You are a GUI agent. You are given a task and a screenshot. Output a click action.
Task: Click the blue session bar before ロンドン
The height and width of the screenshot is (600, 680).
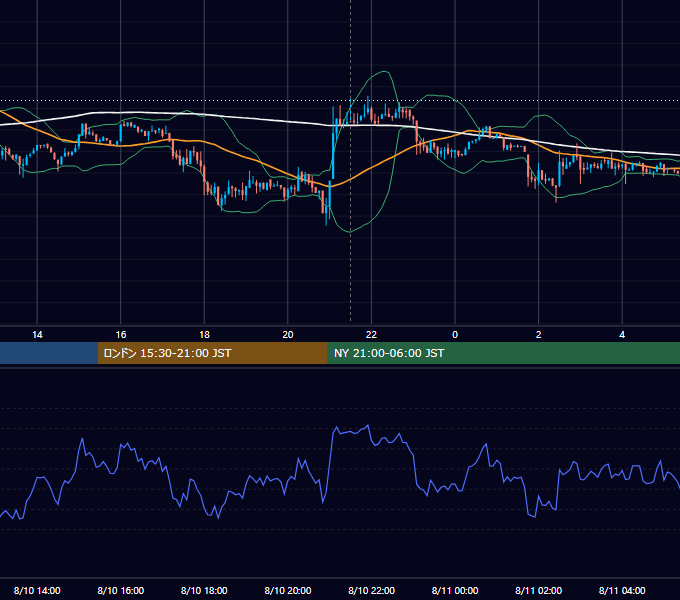click(49, 353)
